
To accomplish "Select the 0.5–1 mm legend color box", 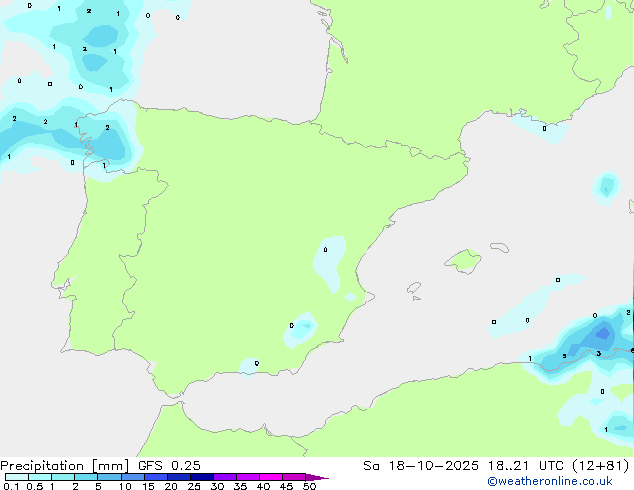I will point(40,477).
